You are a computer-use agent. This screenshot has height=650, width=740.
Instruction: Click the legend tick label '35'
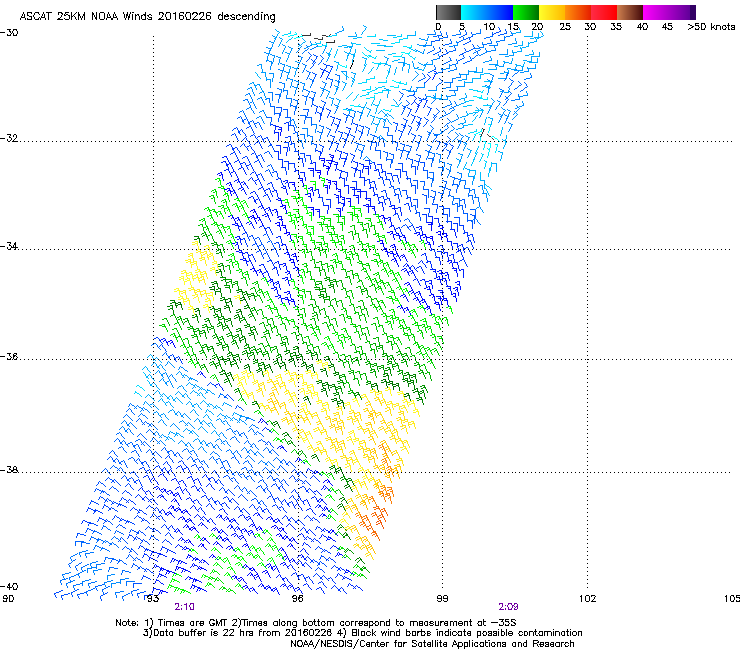tap(616, 27)
